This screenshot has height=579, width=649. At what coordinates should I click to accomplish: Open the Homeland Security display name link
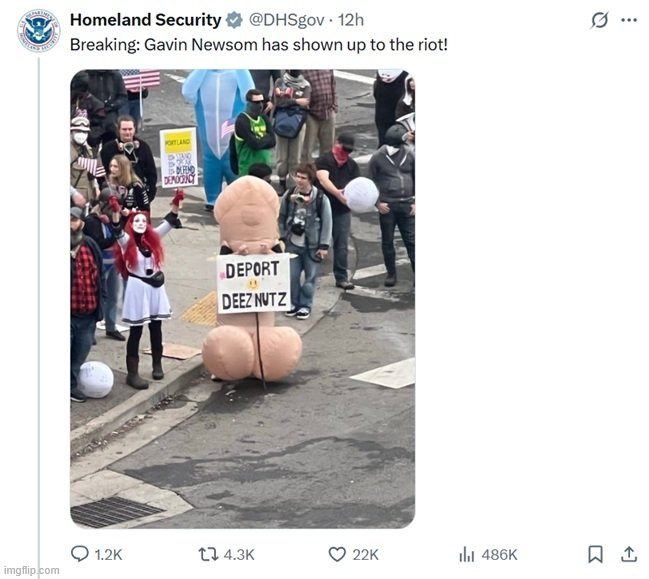(x=146, y=20)
